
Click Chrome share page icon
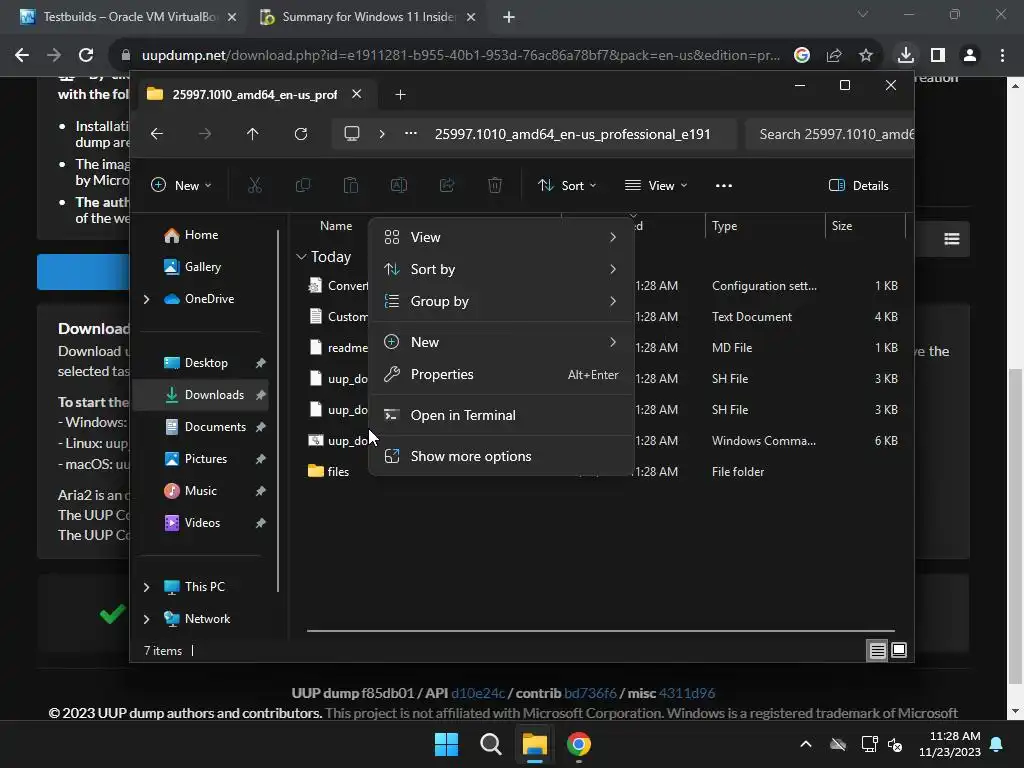tap(834, 55)
